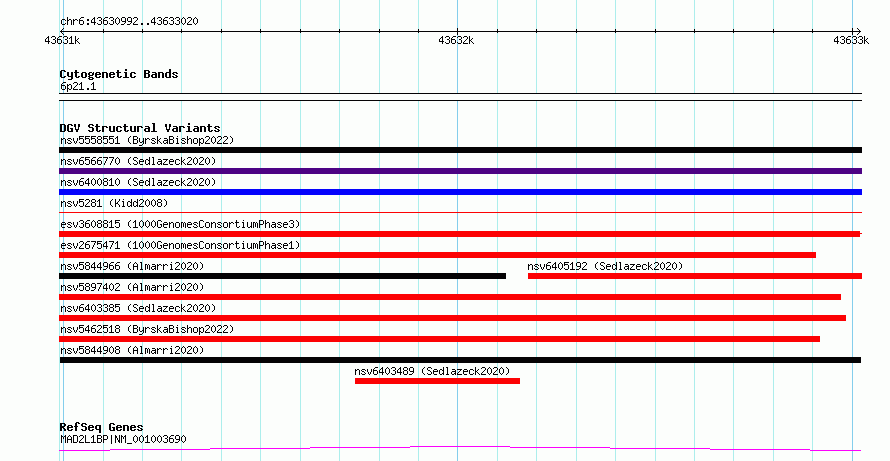
Task: Click the nsv6403489 (Sedlazeck2020) label
Action: coord(433,371)
